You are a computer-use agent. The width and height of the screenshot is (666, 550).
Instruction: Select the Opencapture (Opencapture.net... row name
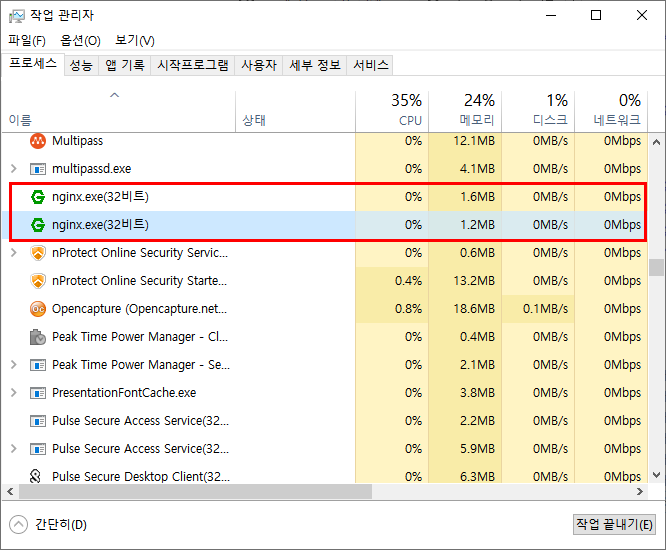139,309
